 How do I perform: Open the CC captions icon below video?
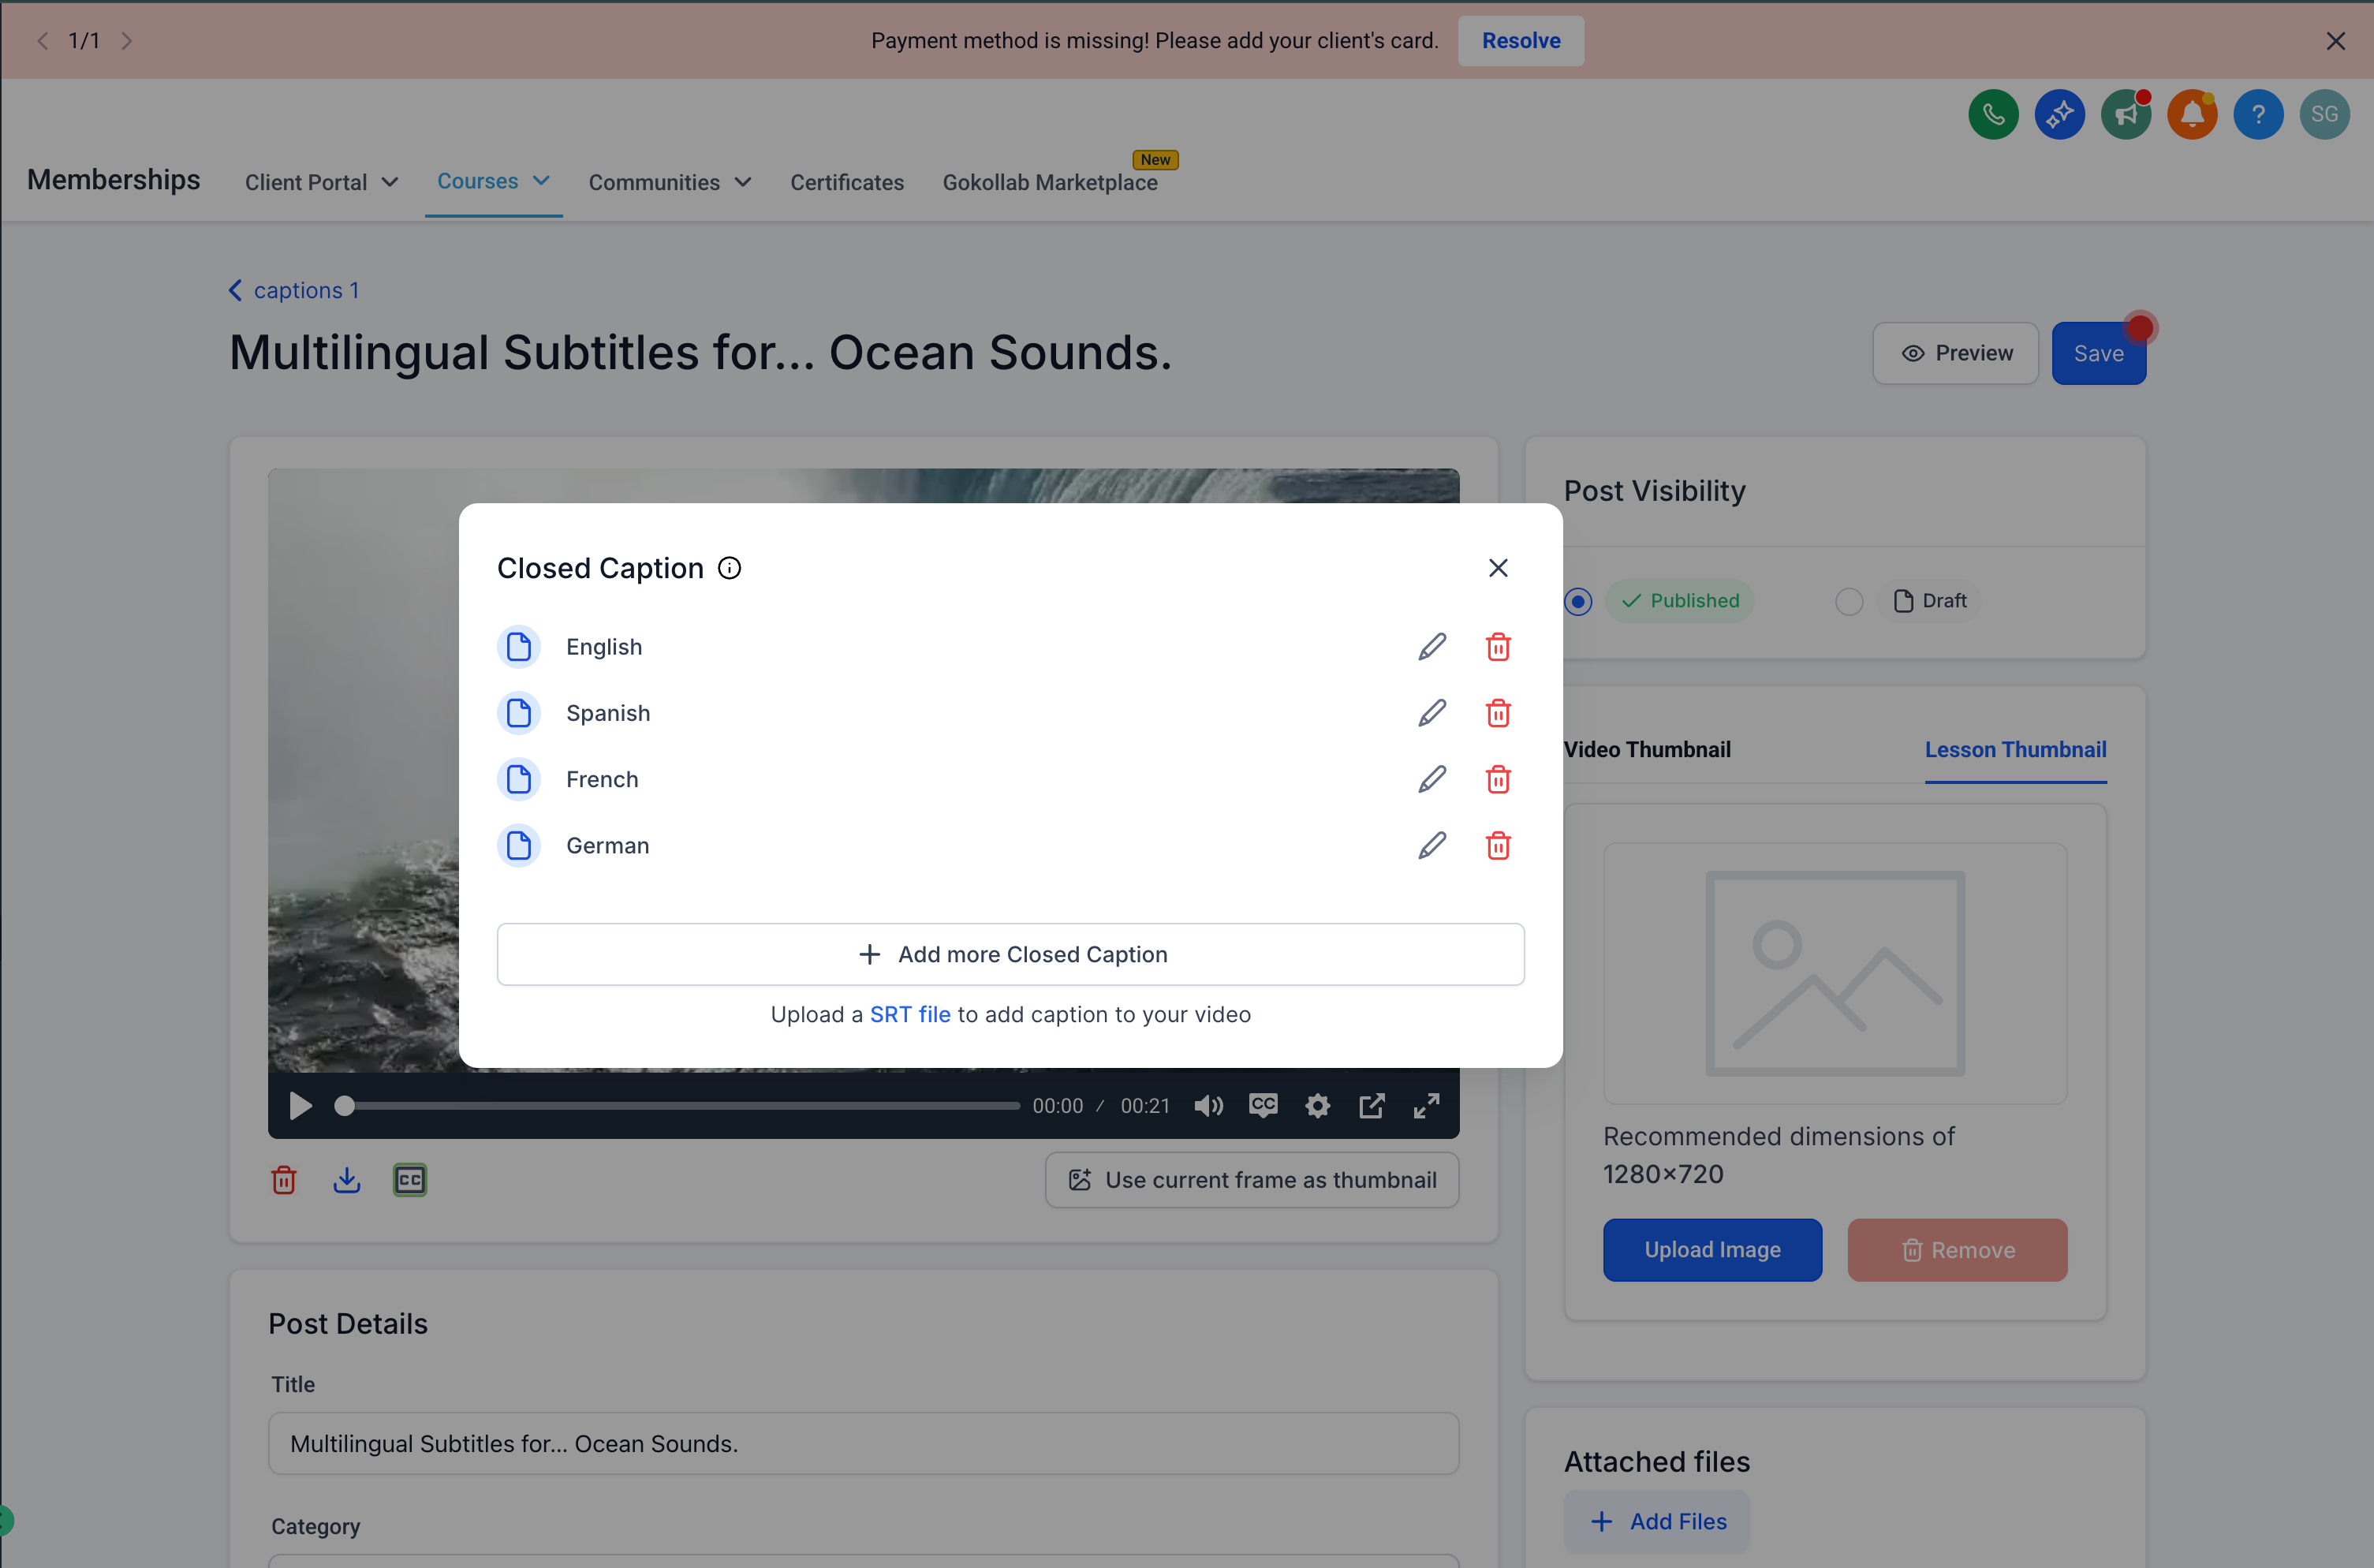(x=410, y=1180)
